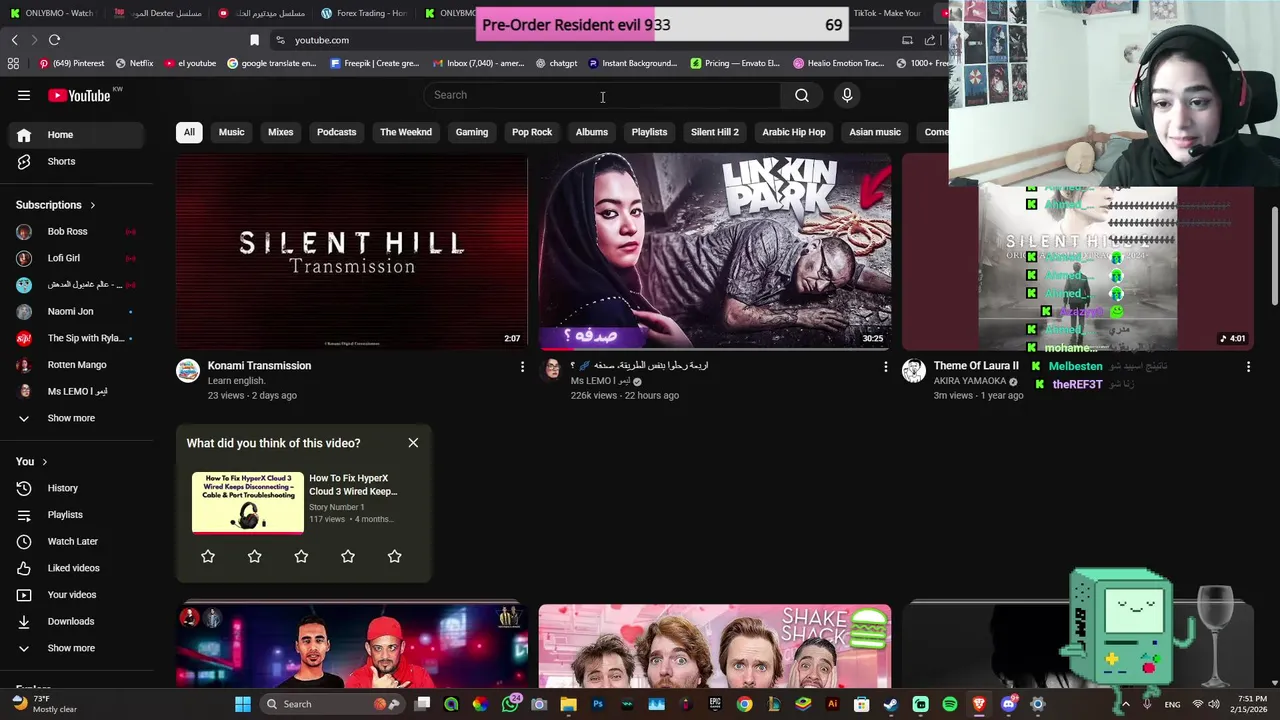Switch to Forex Trading browser tab
This screenshot has height=720, width=1280.
[364, 13]
